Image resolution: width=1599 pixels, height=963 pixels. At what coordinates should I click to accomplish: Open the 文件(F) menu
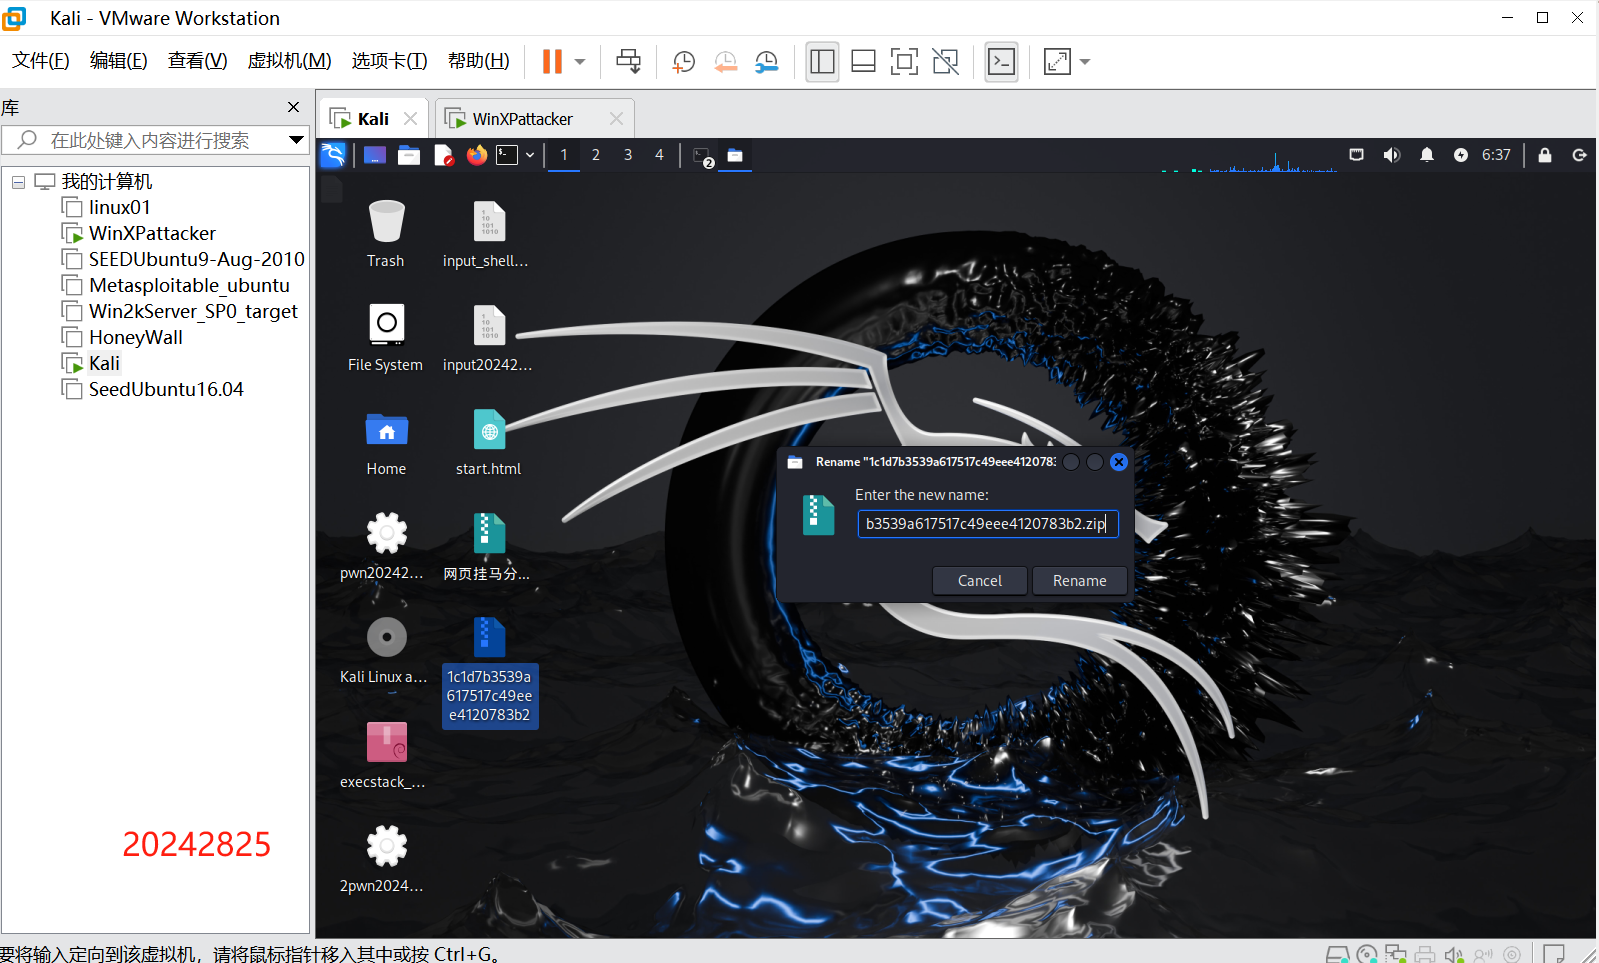pos(41,61)
